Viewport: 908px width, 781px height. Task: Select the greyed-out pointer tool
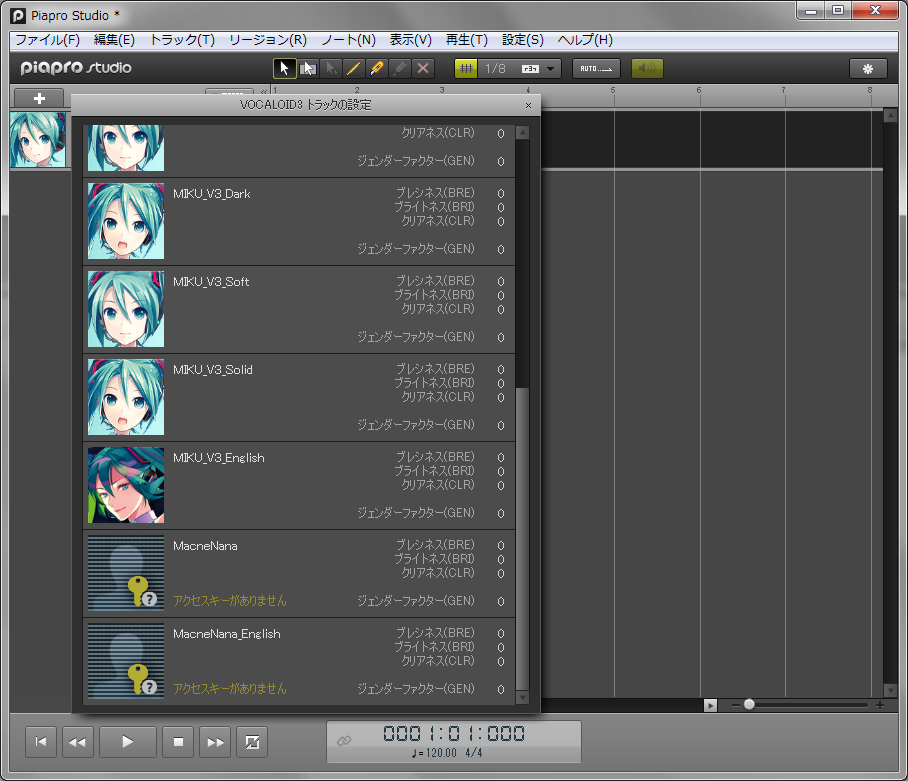[331, 68]
